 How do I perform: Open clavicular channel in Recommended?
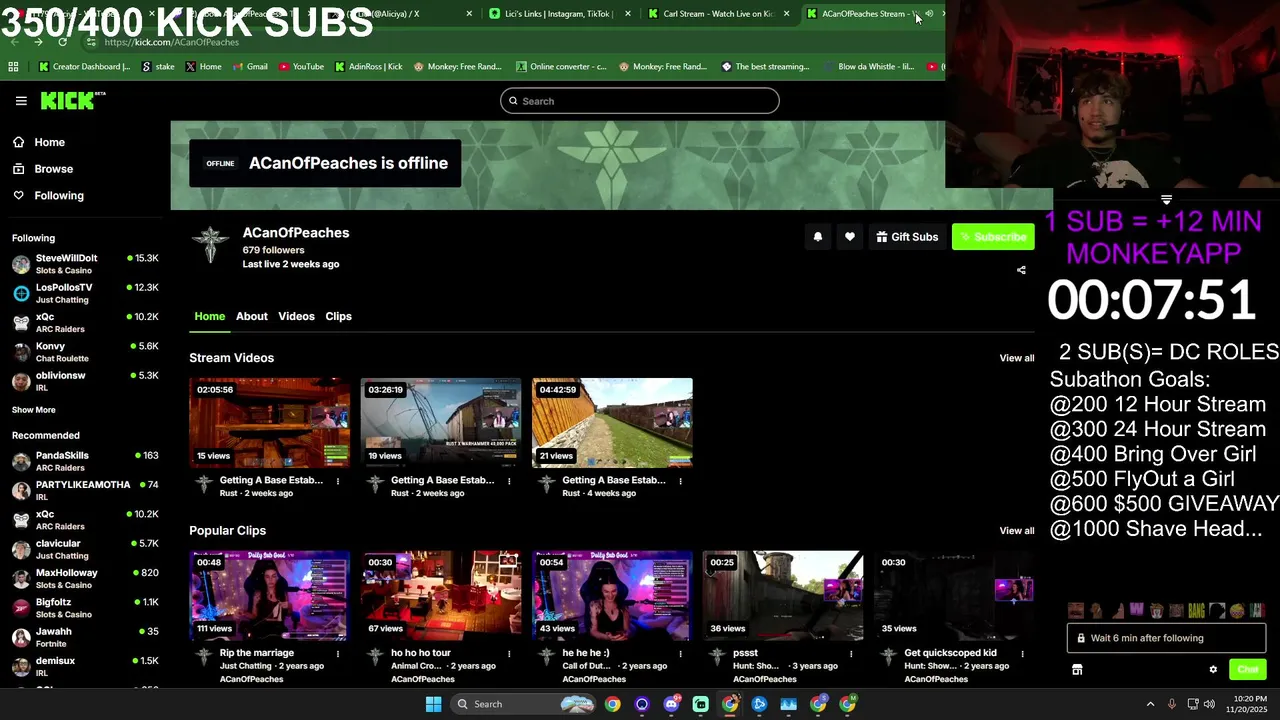pos(85,549)
